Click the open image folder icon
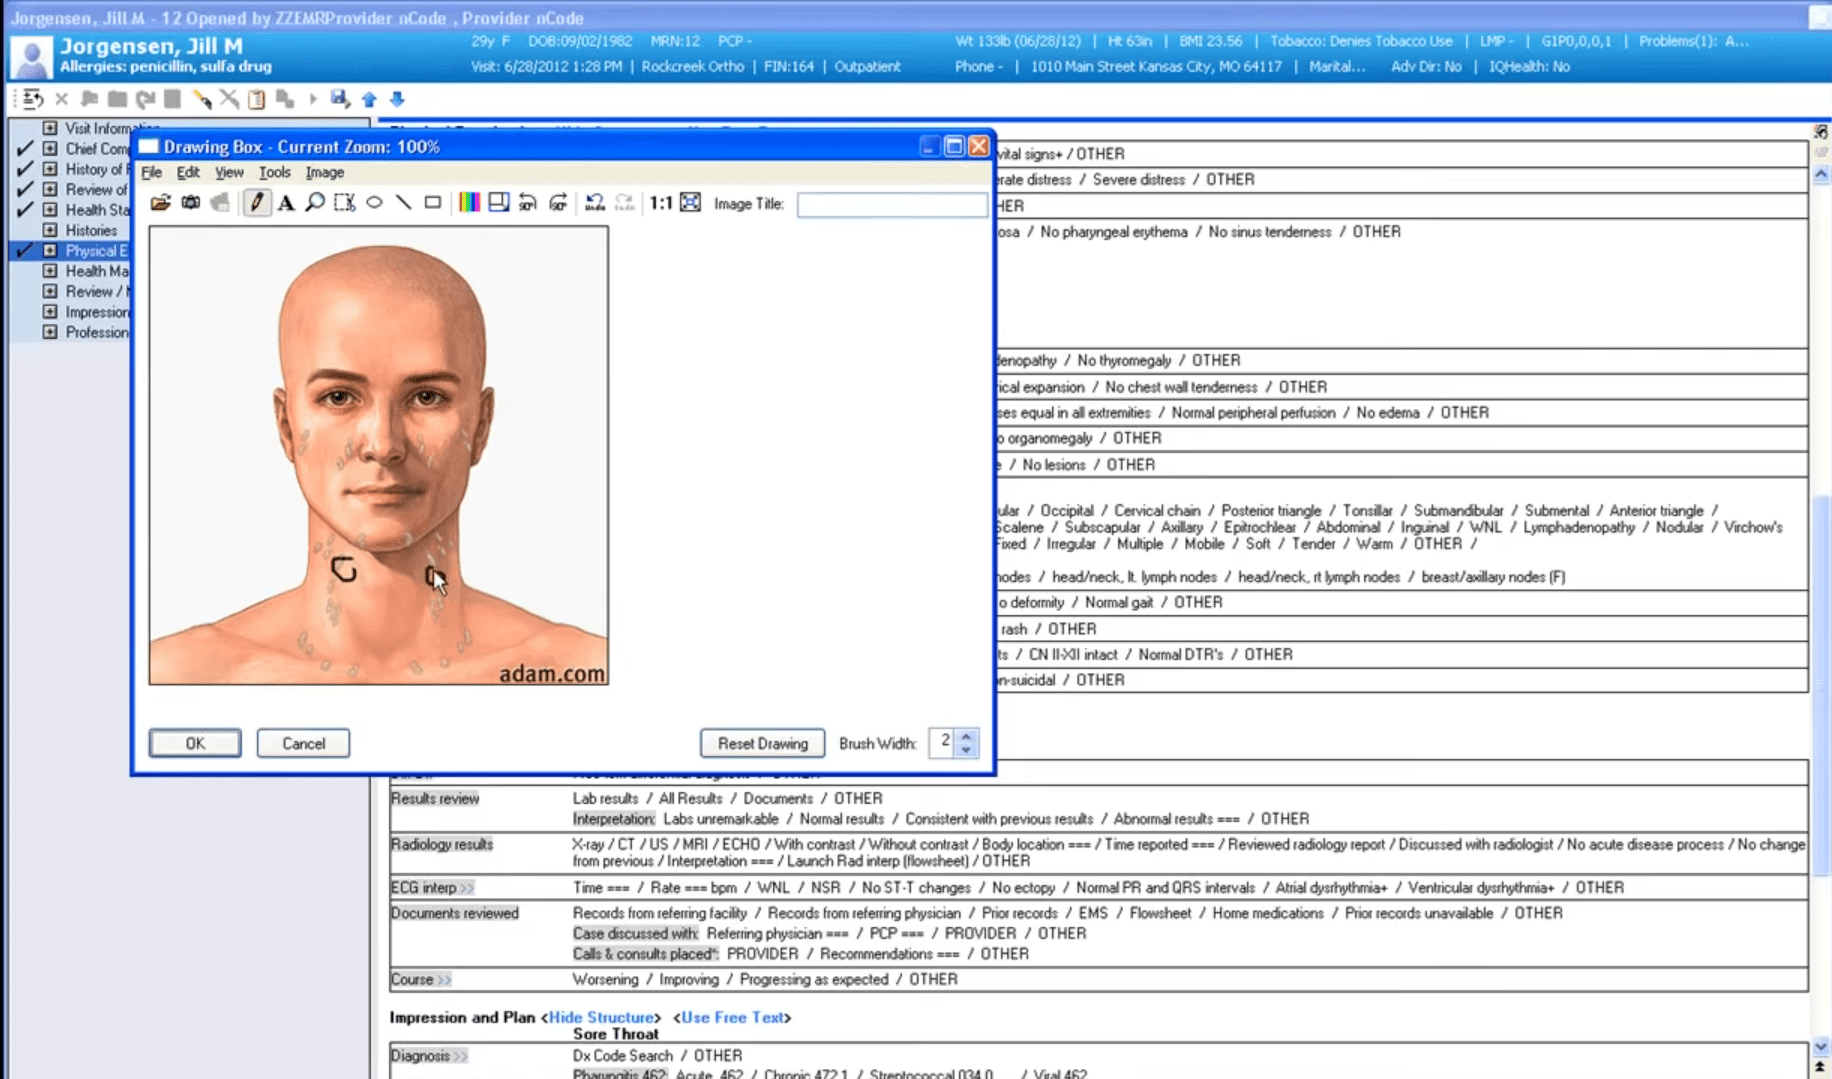 (x=160, y=203)
